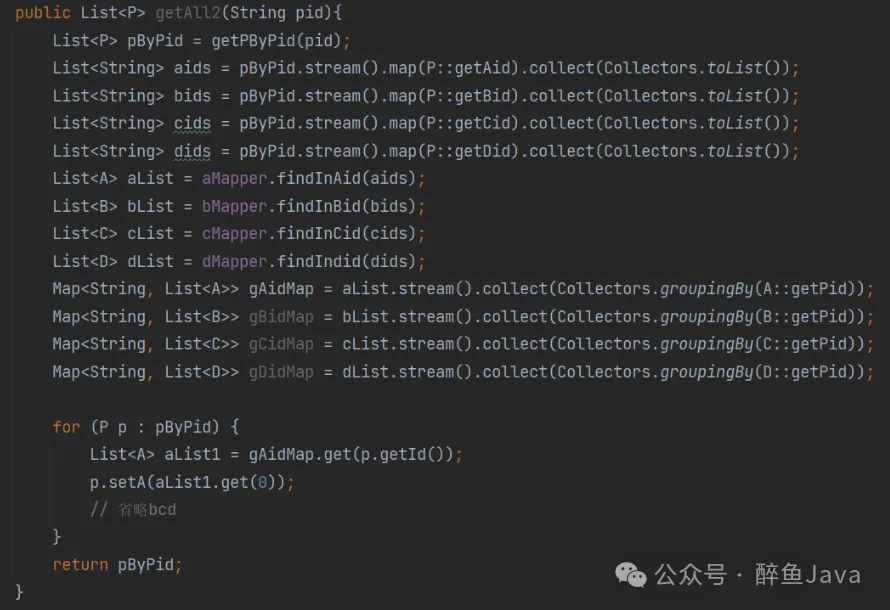Click the WeChat logo in the watermark
Viewport: 890px width, 610px height.
pyautogui.click(x=631, y=573)
